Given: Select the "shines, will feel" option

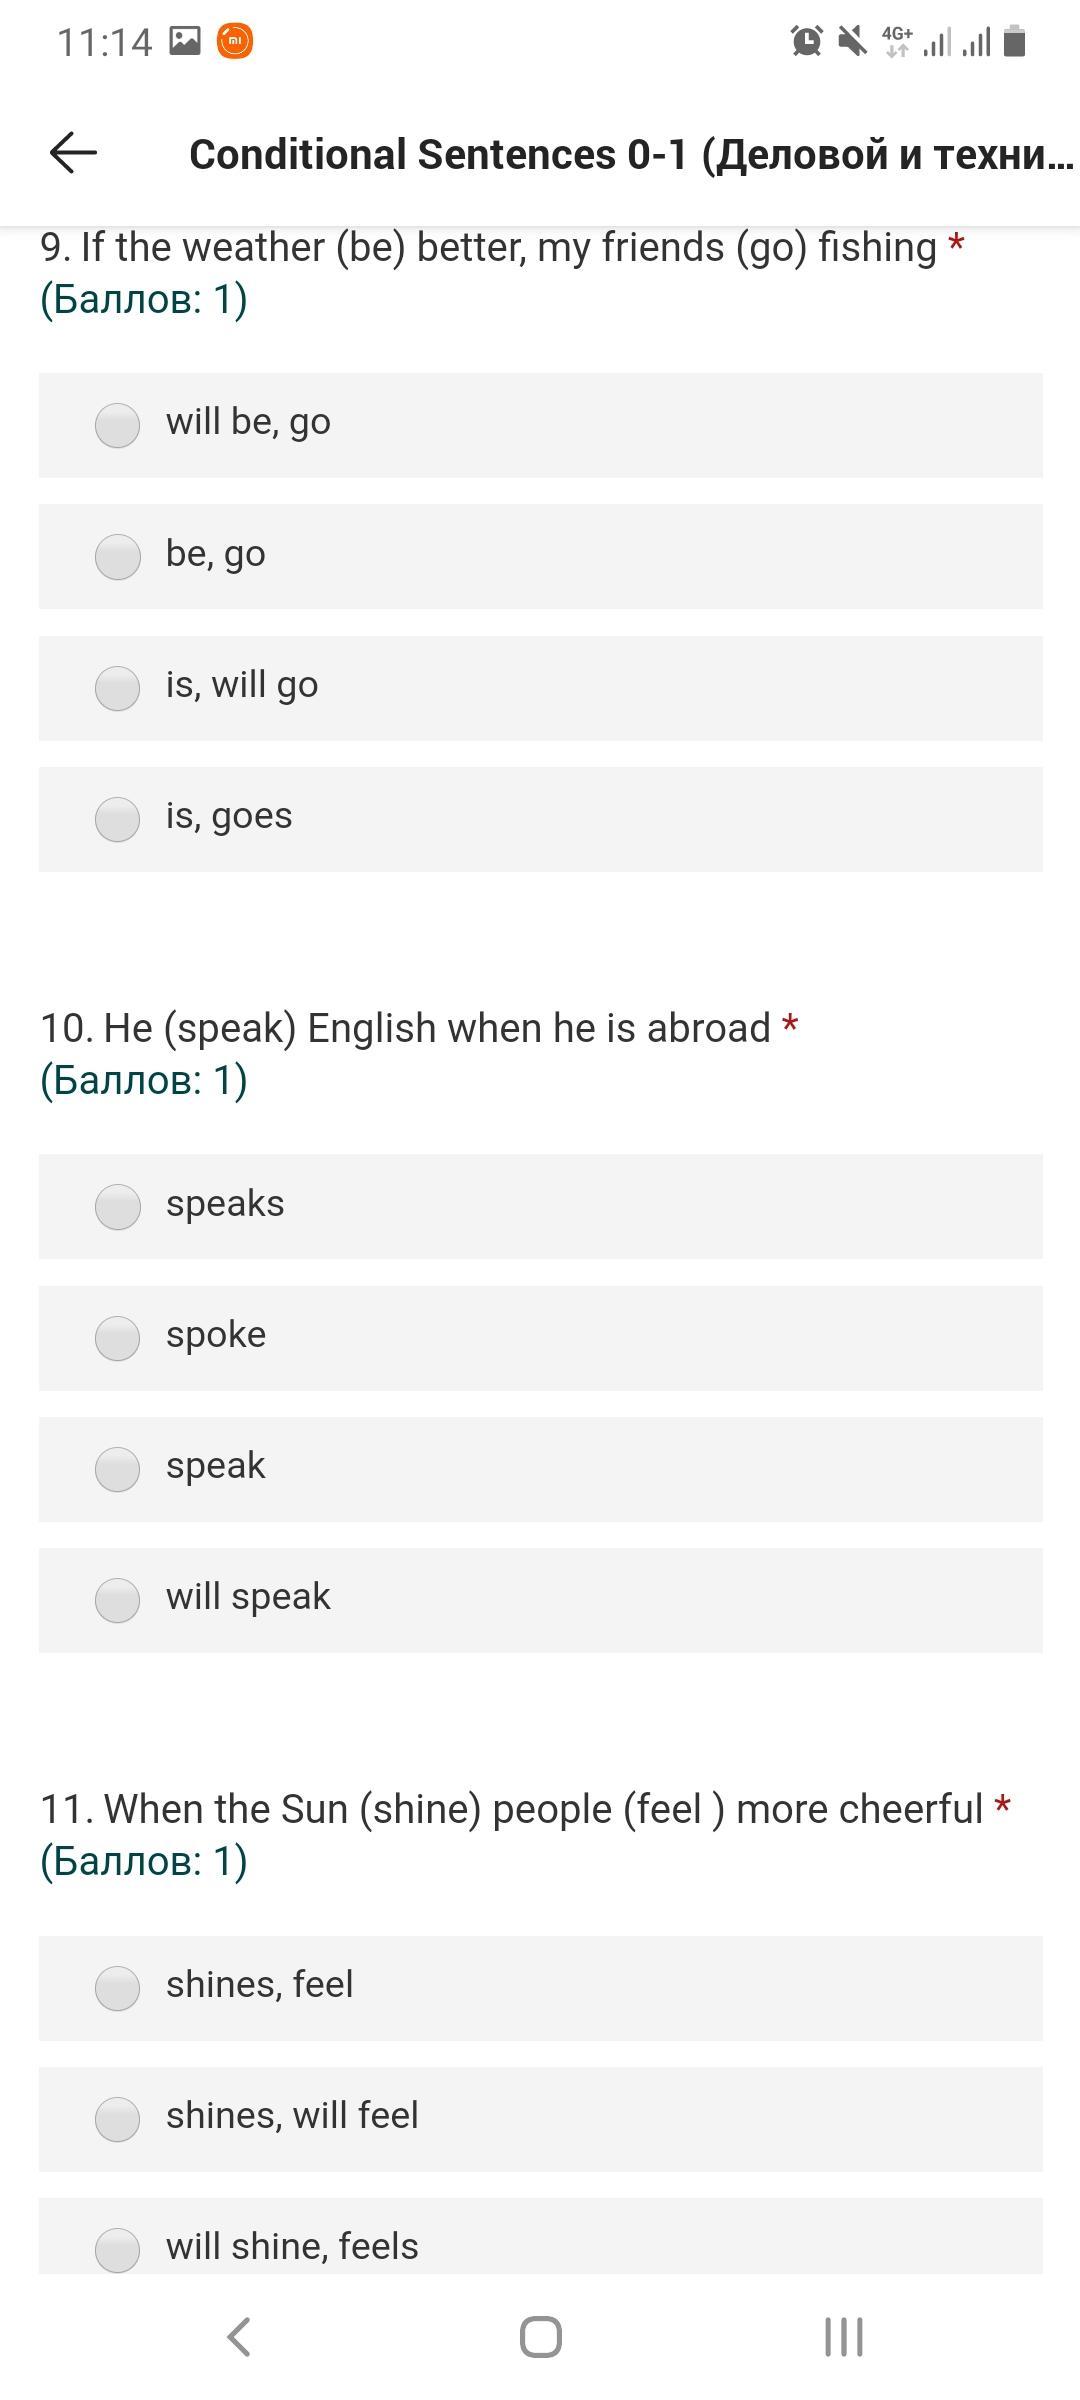Looking at the screenshot, I should coord(118,2118).
